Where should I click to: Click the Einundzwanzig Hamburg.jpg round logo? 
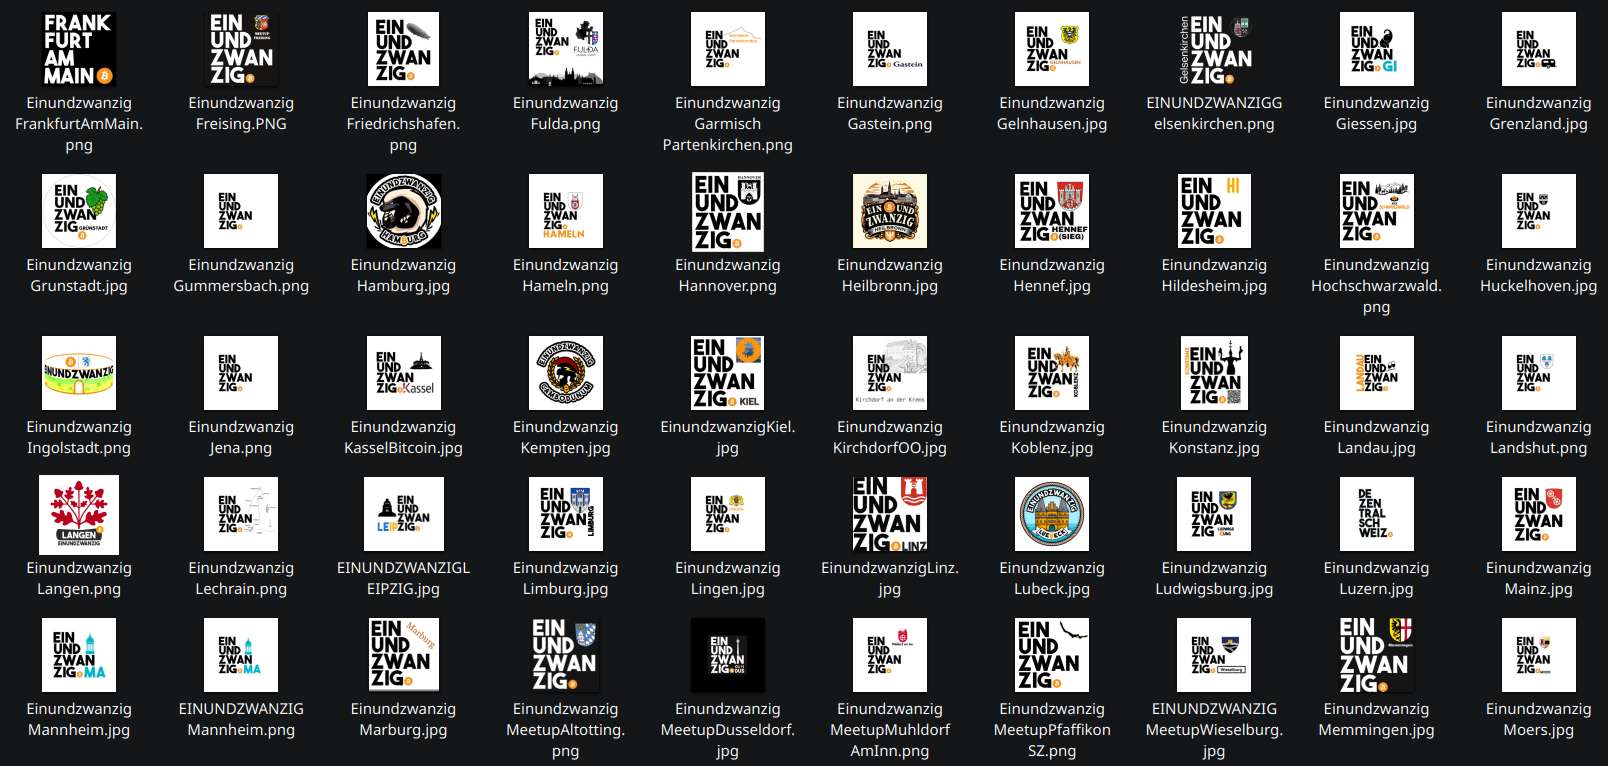coord(403,211)
